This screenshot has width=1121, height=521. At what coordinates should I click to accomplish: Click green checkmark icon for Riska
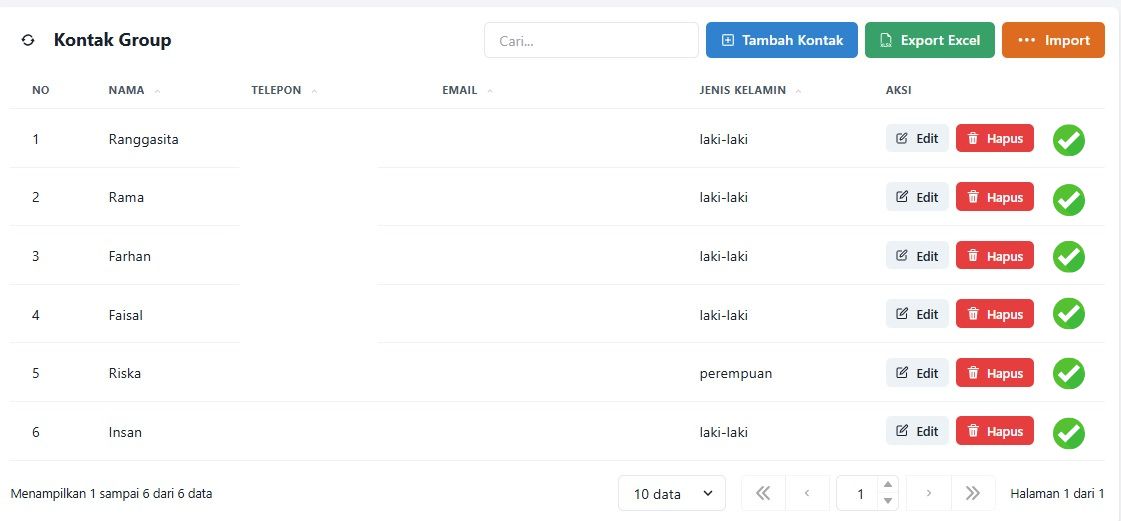pyautogui.click(x=1068, y=374)
